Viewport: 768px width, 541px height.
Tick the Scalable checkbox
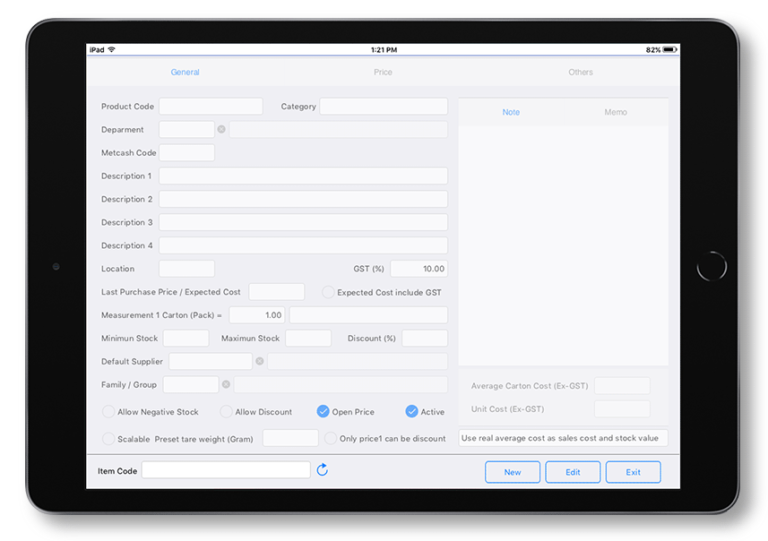[109, 438]
